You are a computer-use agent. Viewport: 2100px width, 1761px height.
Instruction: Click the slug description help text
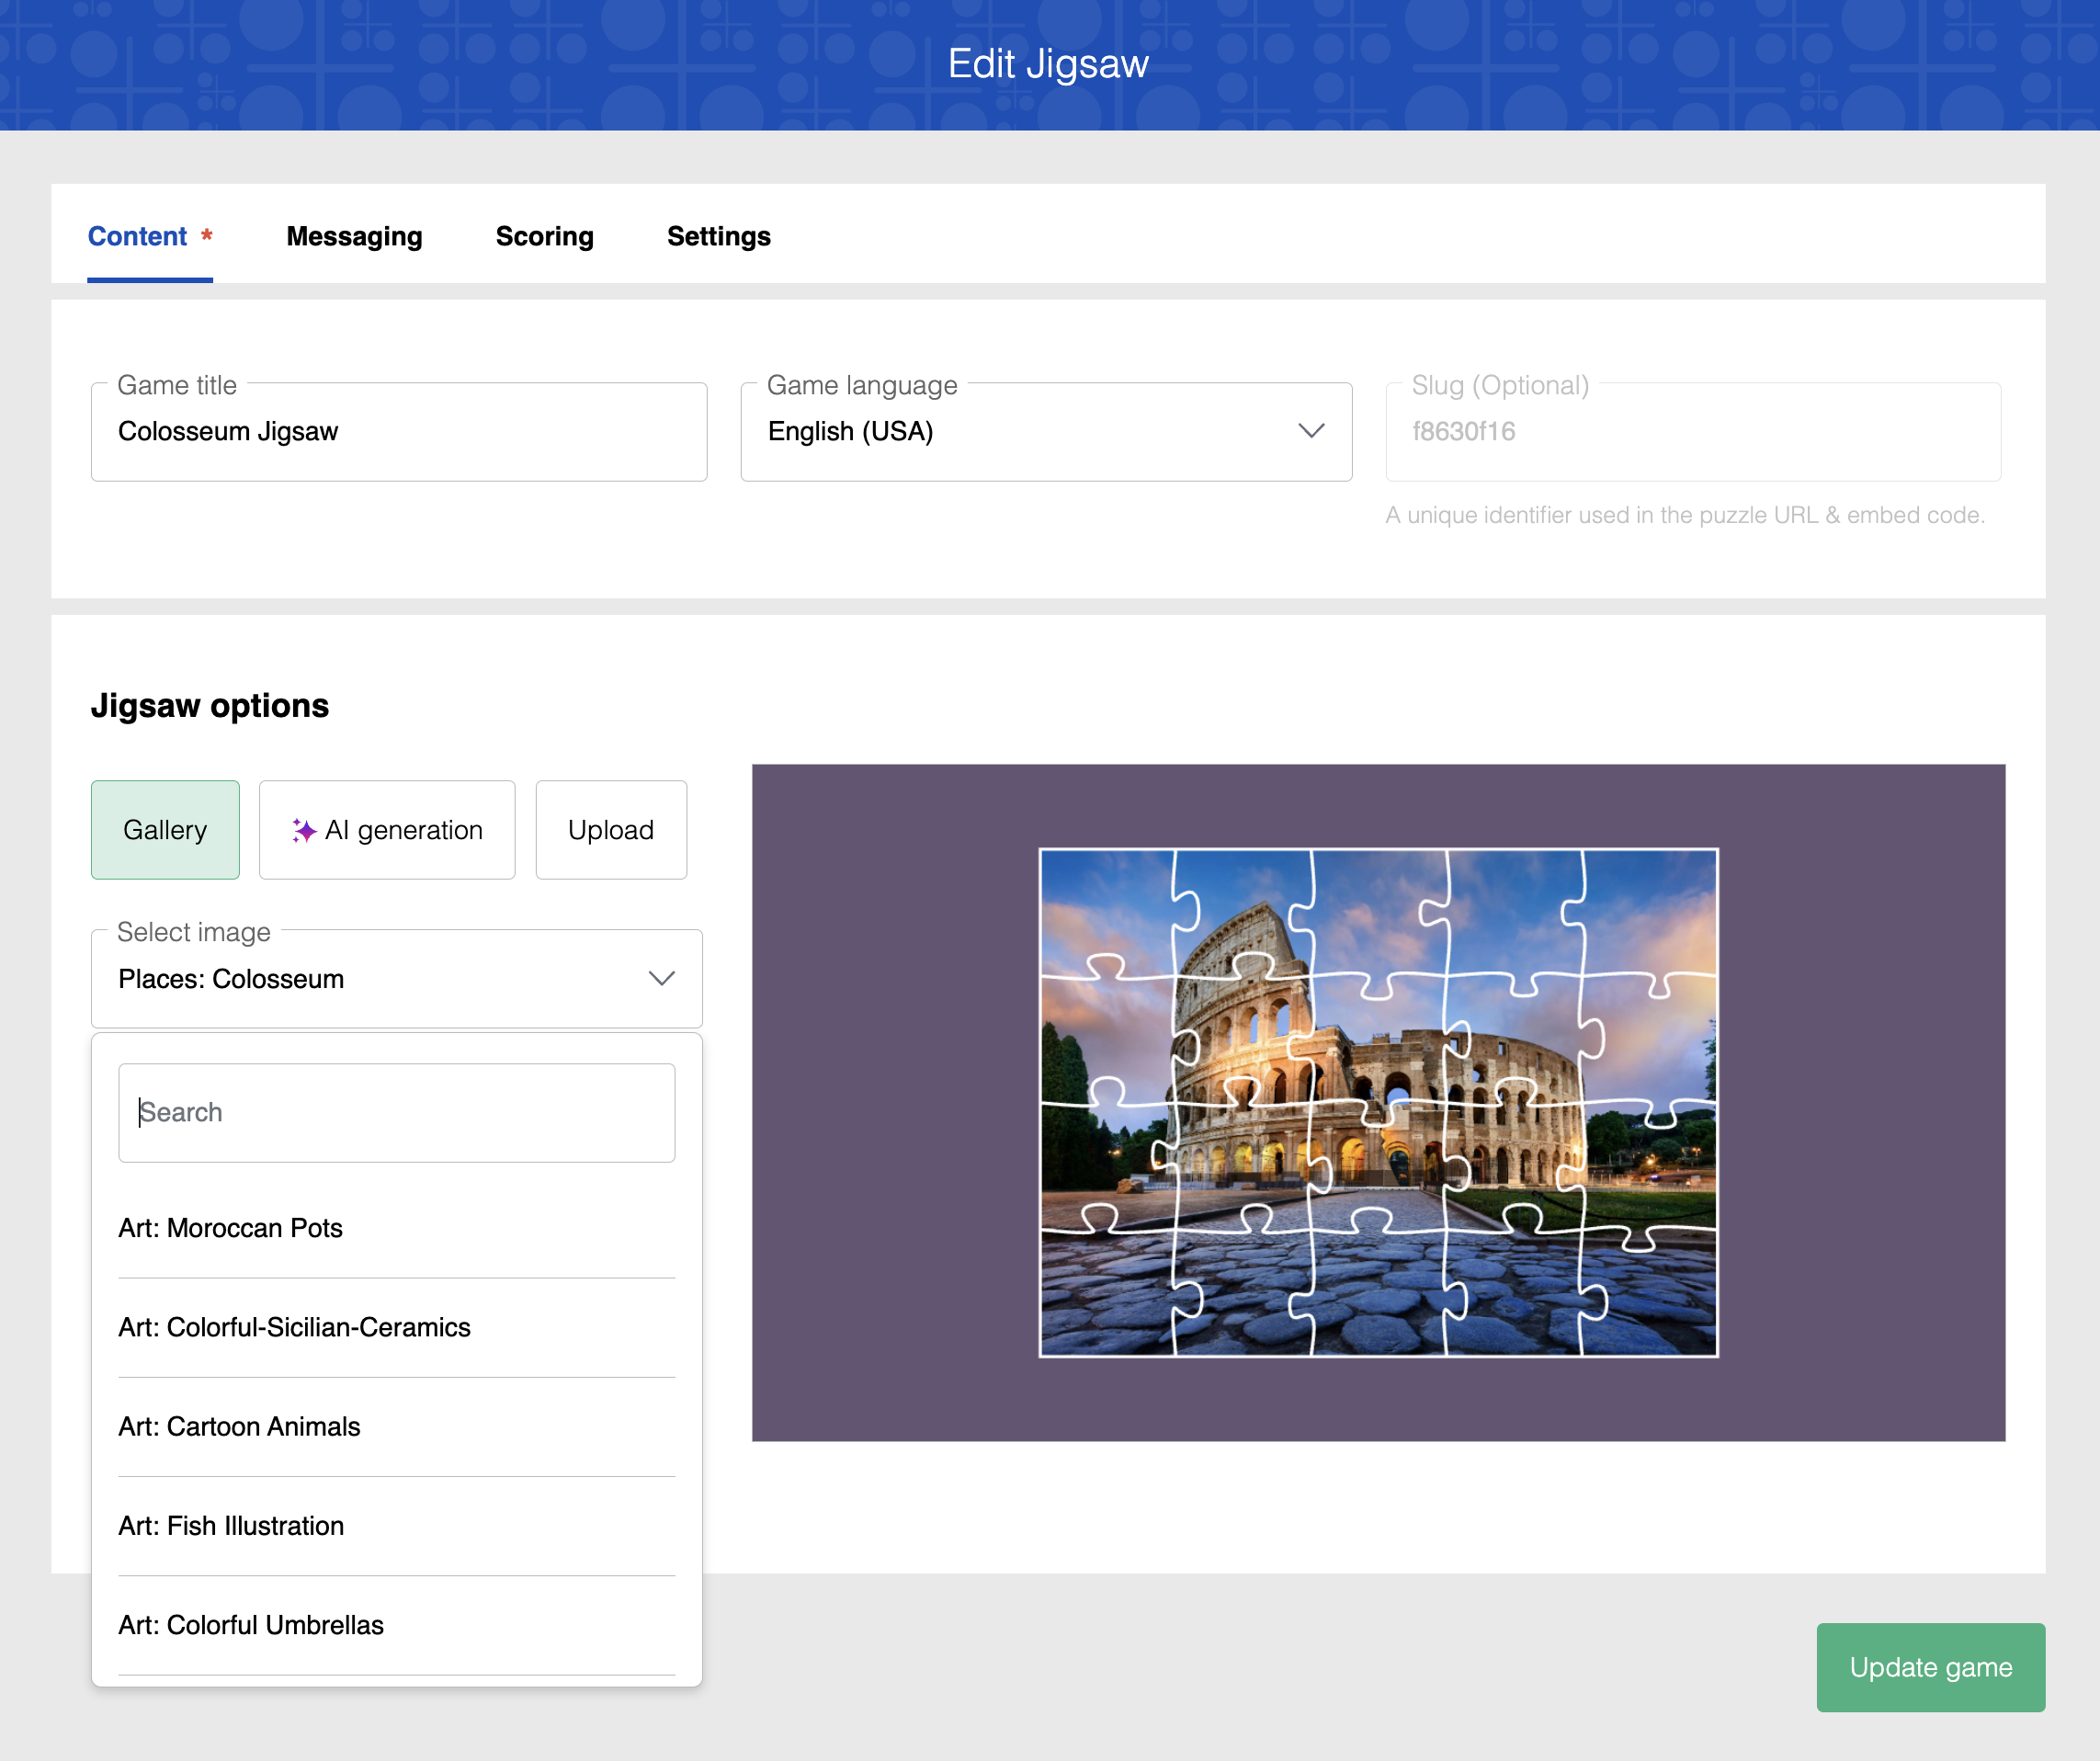(x=1685, y=515)
